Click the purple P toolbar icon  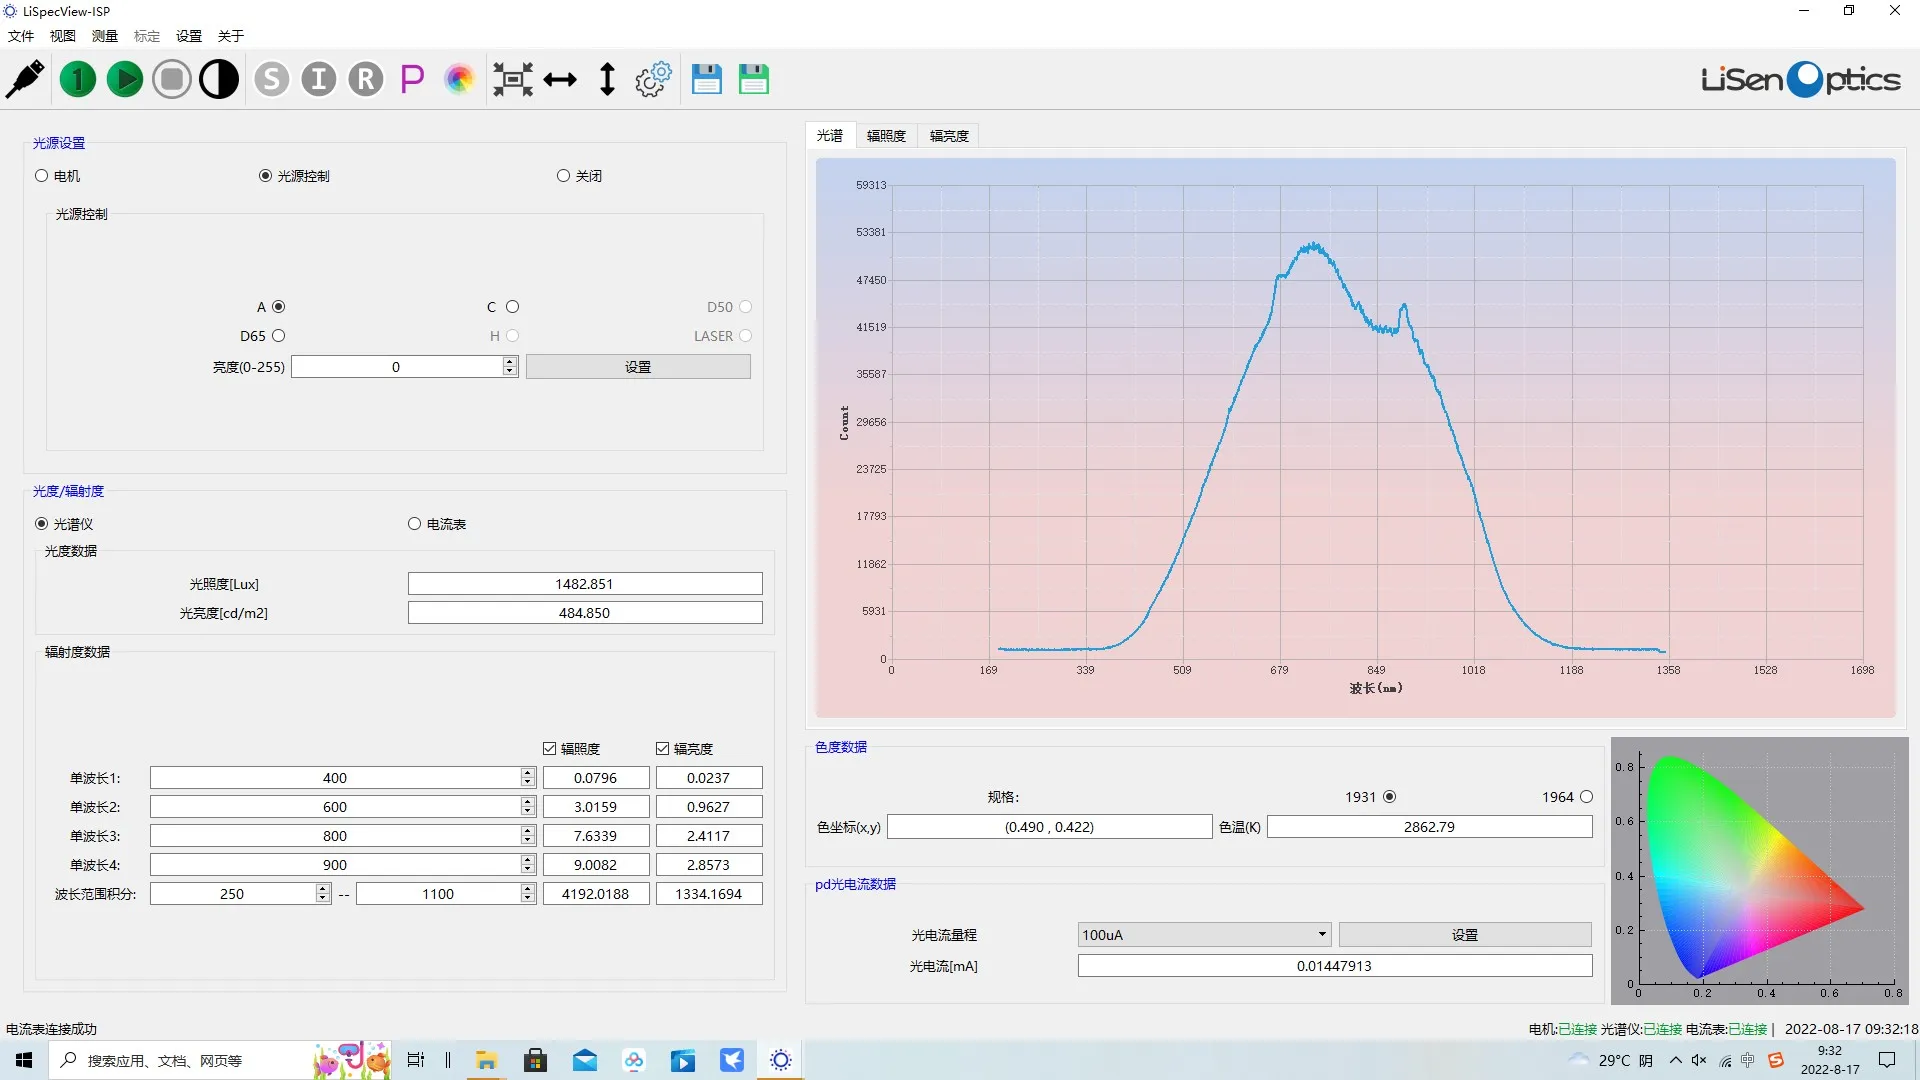pos(412,79)
